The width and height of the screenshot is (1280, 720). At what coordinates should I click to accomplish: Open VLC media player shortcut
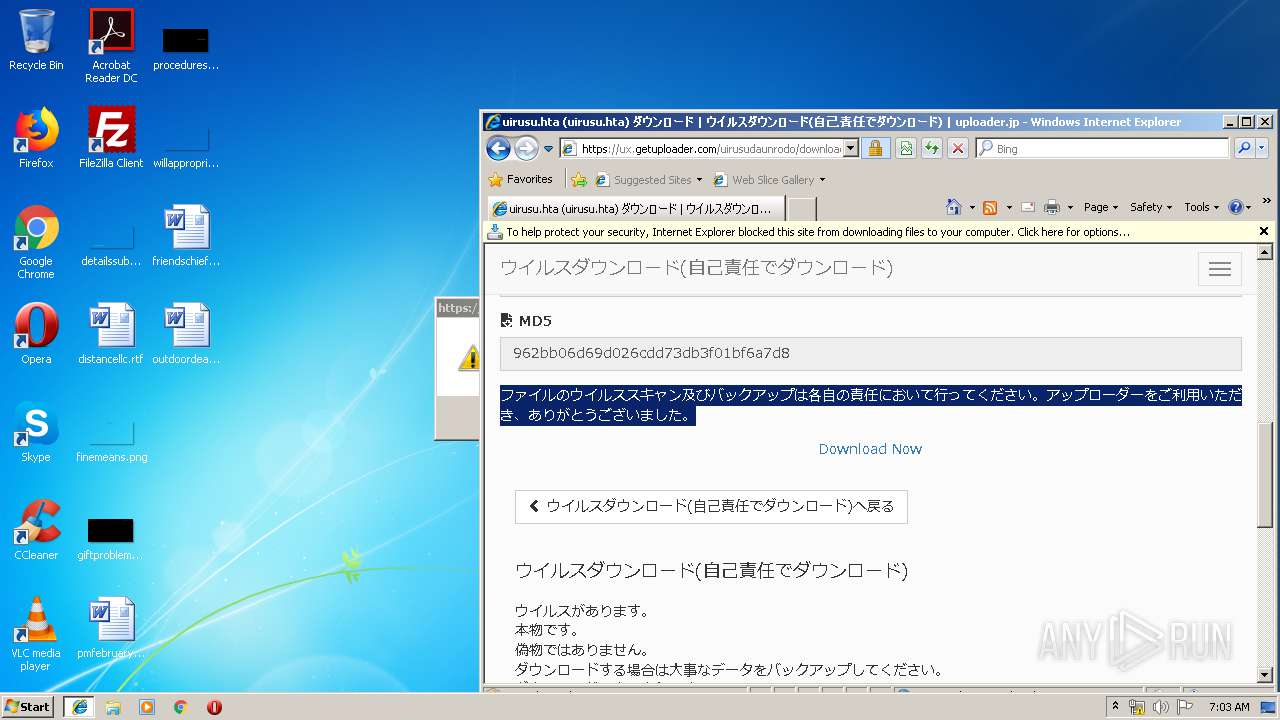coord(36,634)
